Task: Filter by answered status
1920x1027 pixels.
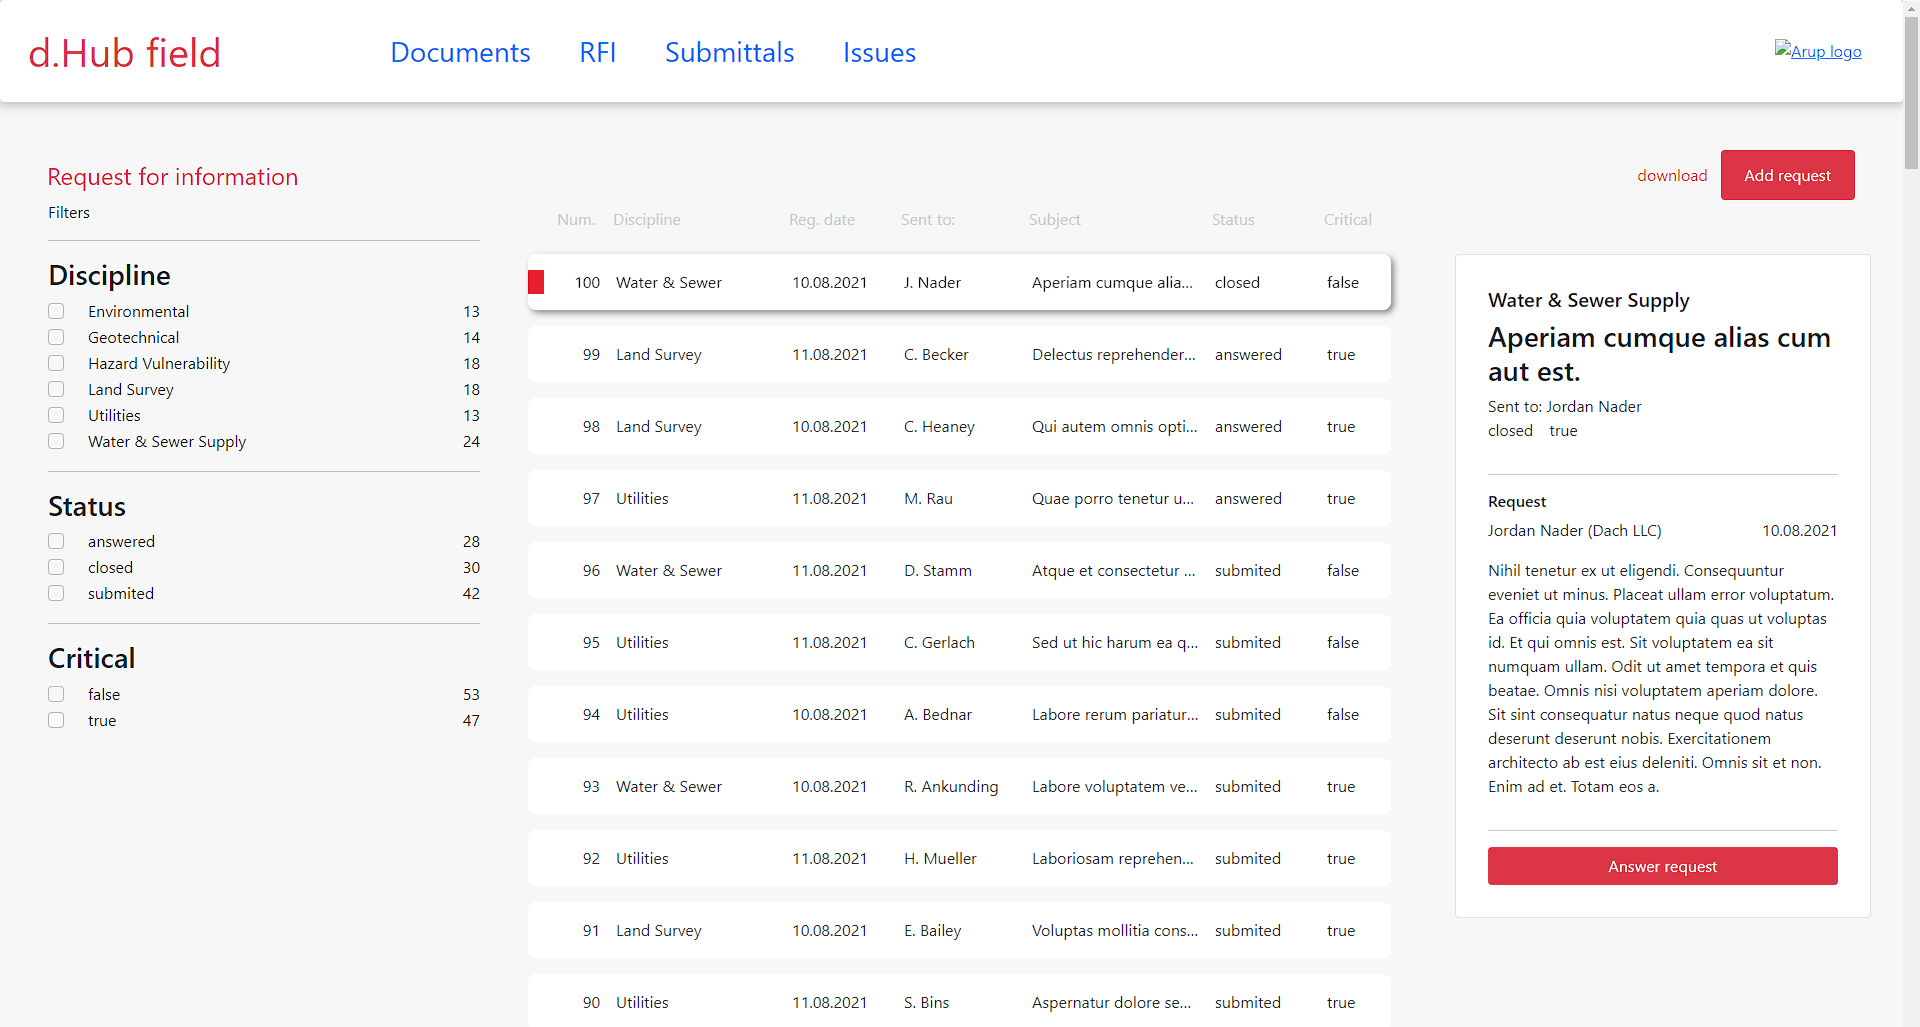Action: (x=56, y=541)
